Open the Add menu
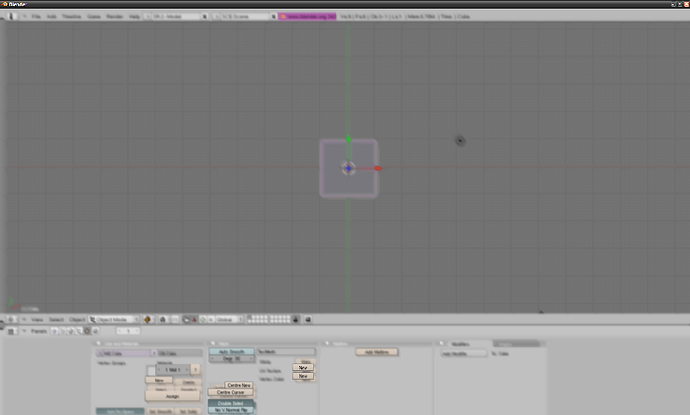 click(x=51, y=16)
